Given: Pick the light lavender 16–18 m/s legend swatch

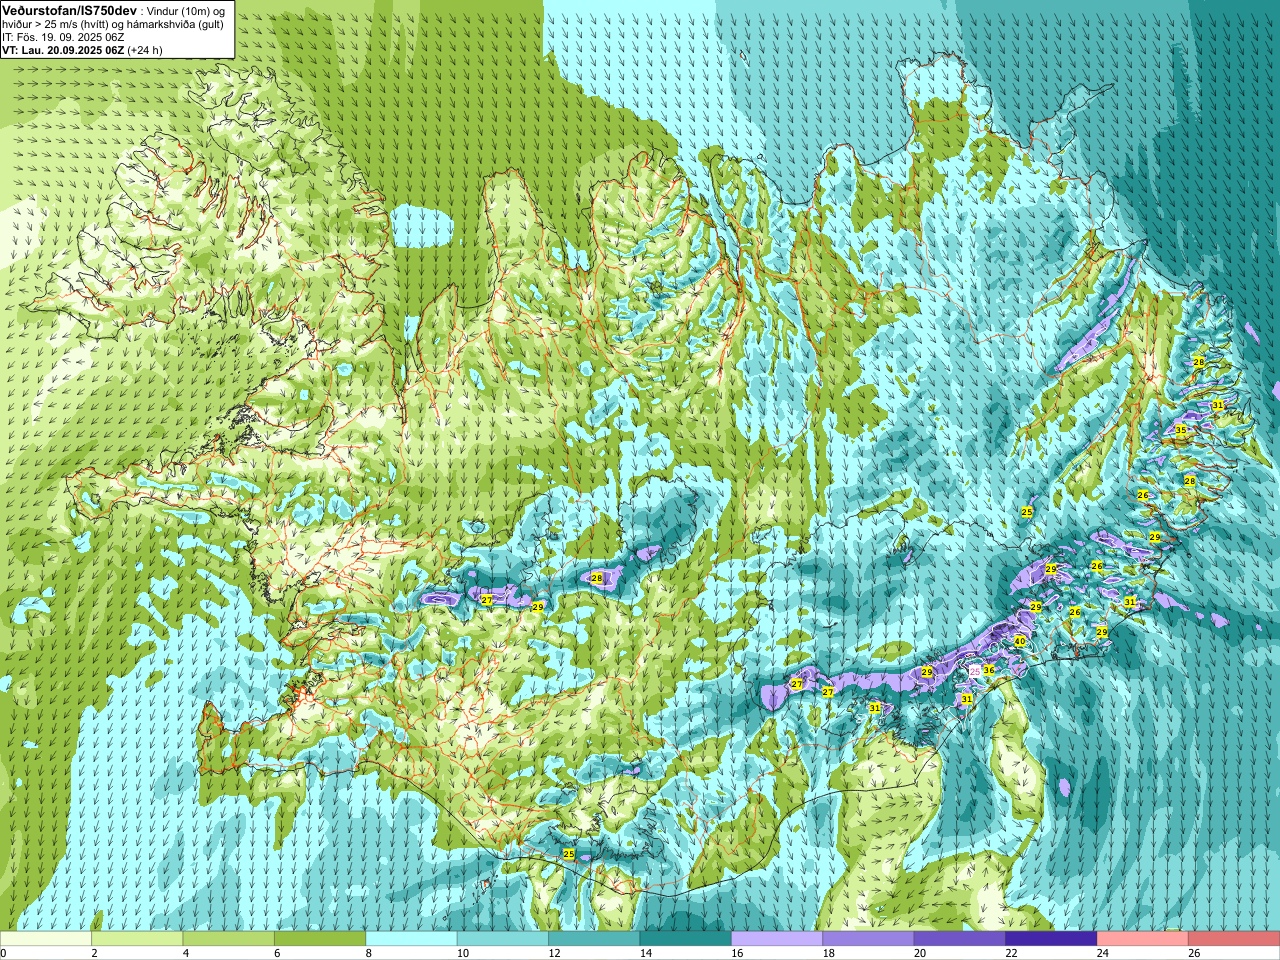Looking at the screenshot, I should pos(777,939).
